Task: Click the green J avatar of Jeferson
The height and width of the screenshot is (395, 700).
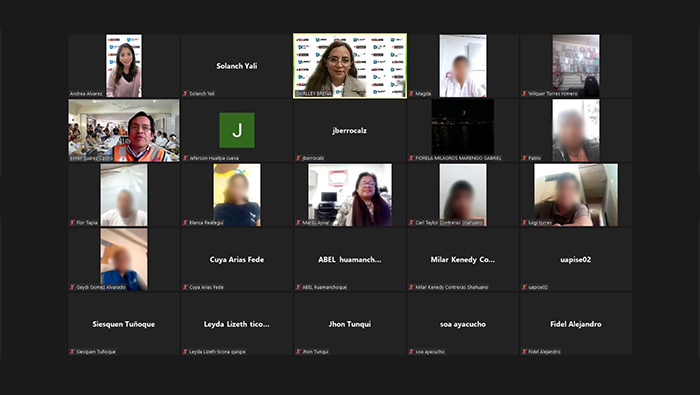Action: [x=237, y=130]
